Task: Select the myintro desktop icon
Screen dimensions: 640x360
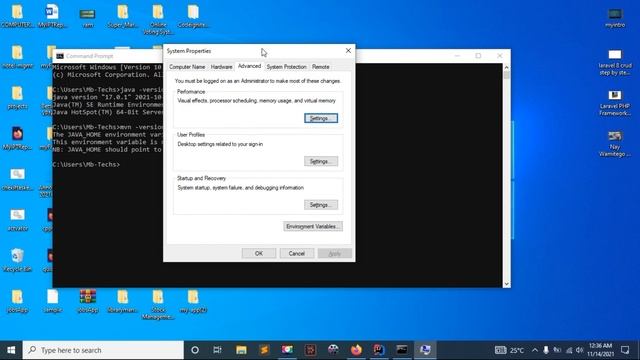Action: point(615,18)
